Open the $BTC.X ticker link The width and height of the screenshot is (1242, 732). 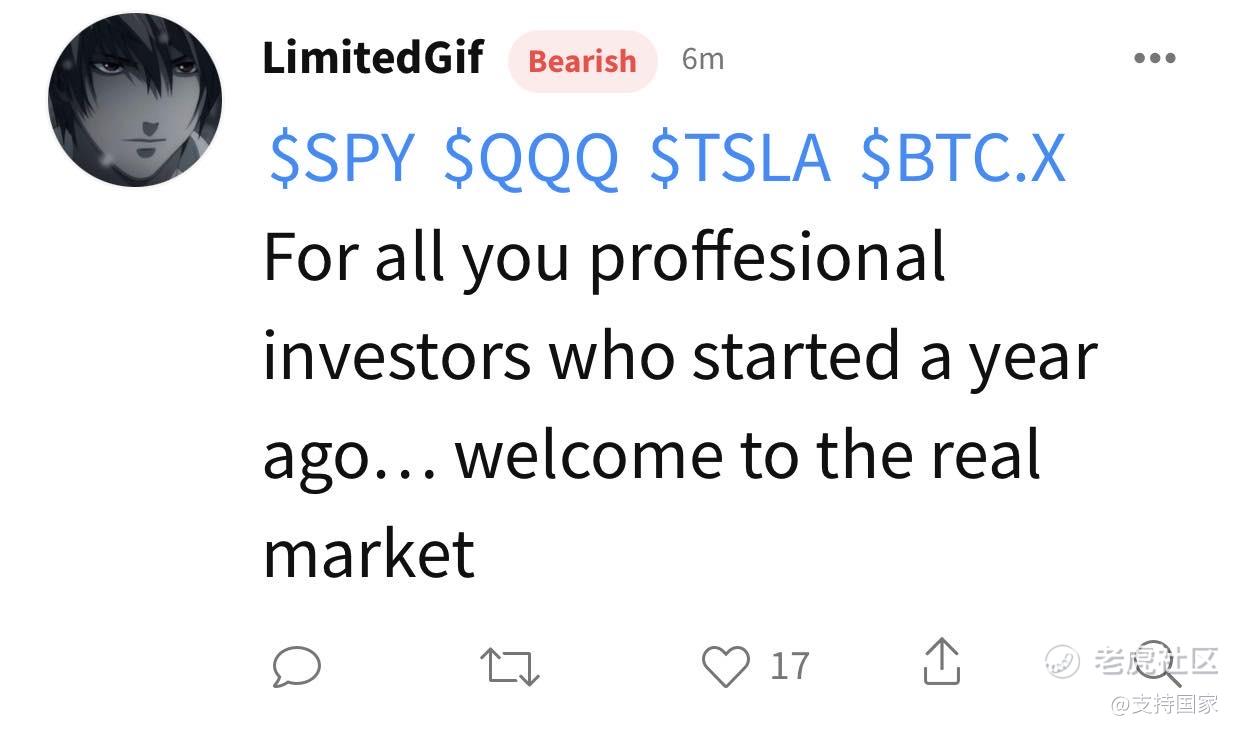pos(963,158)
